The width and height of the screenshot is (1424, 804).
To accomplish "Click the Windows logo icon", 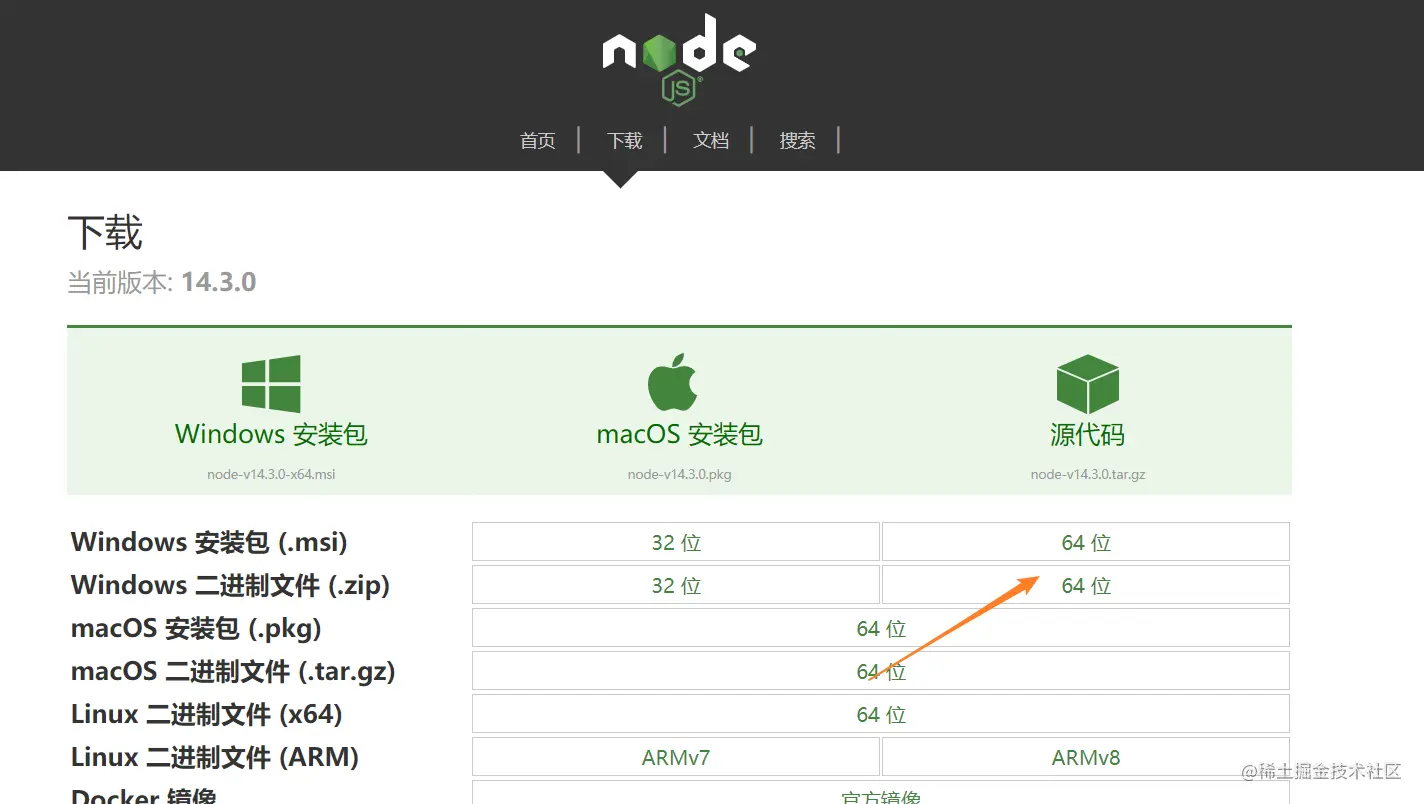I will (271, 384).
